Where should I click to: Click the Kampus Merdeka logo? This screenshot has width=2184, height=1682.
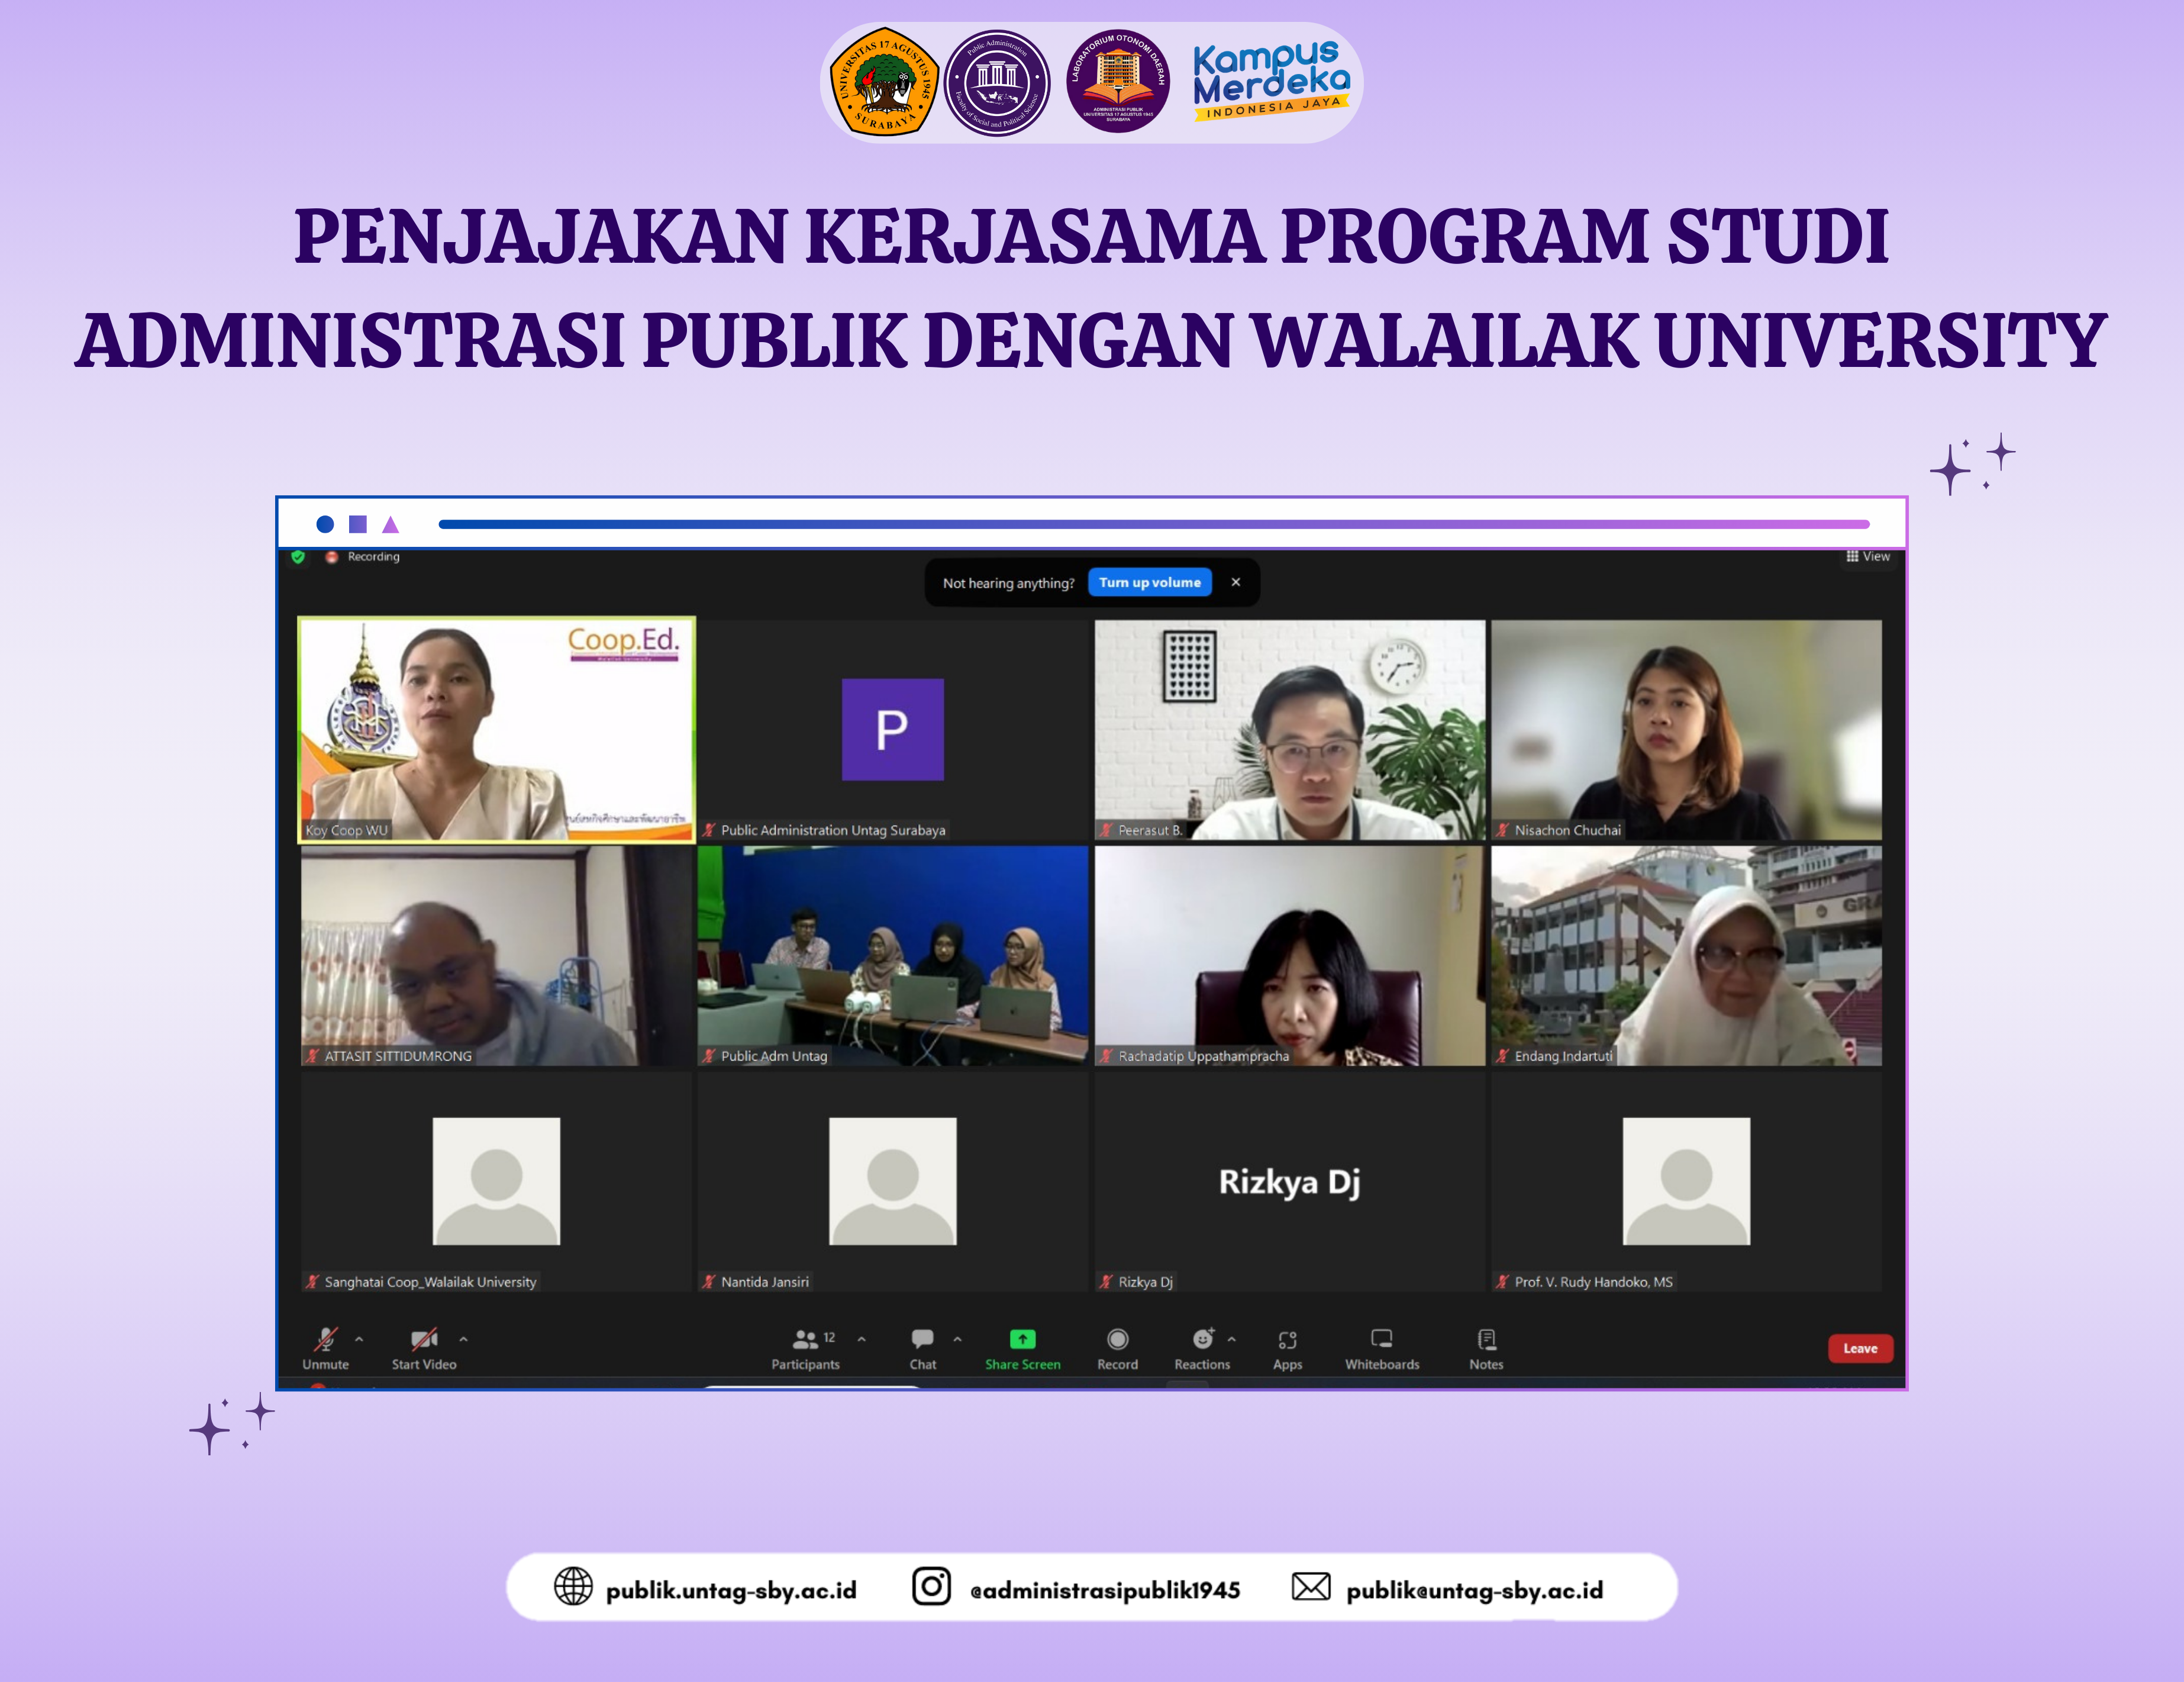pos(1271,81)
